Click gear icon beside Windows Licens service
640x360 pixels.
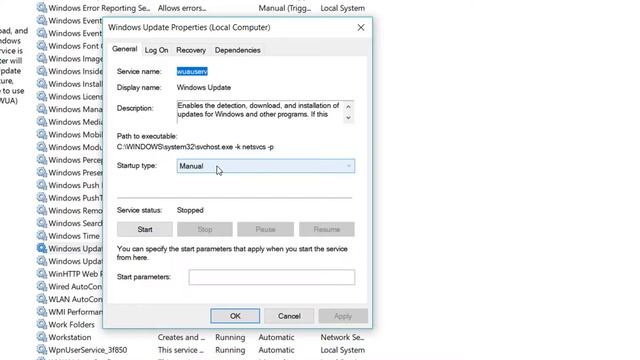tap(42, 96)
